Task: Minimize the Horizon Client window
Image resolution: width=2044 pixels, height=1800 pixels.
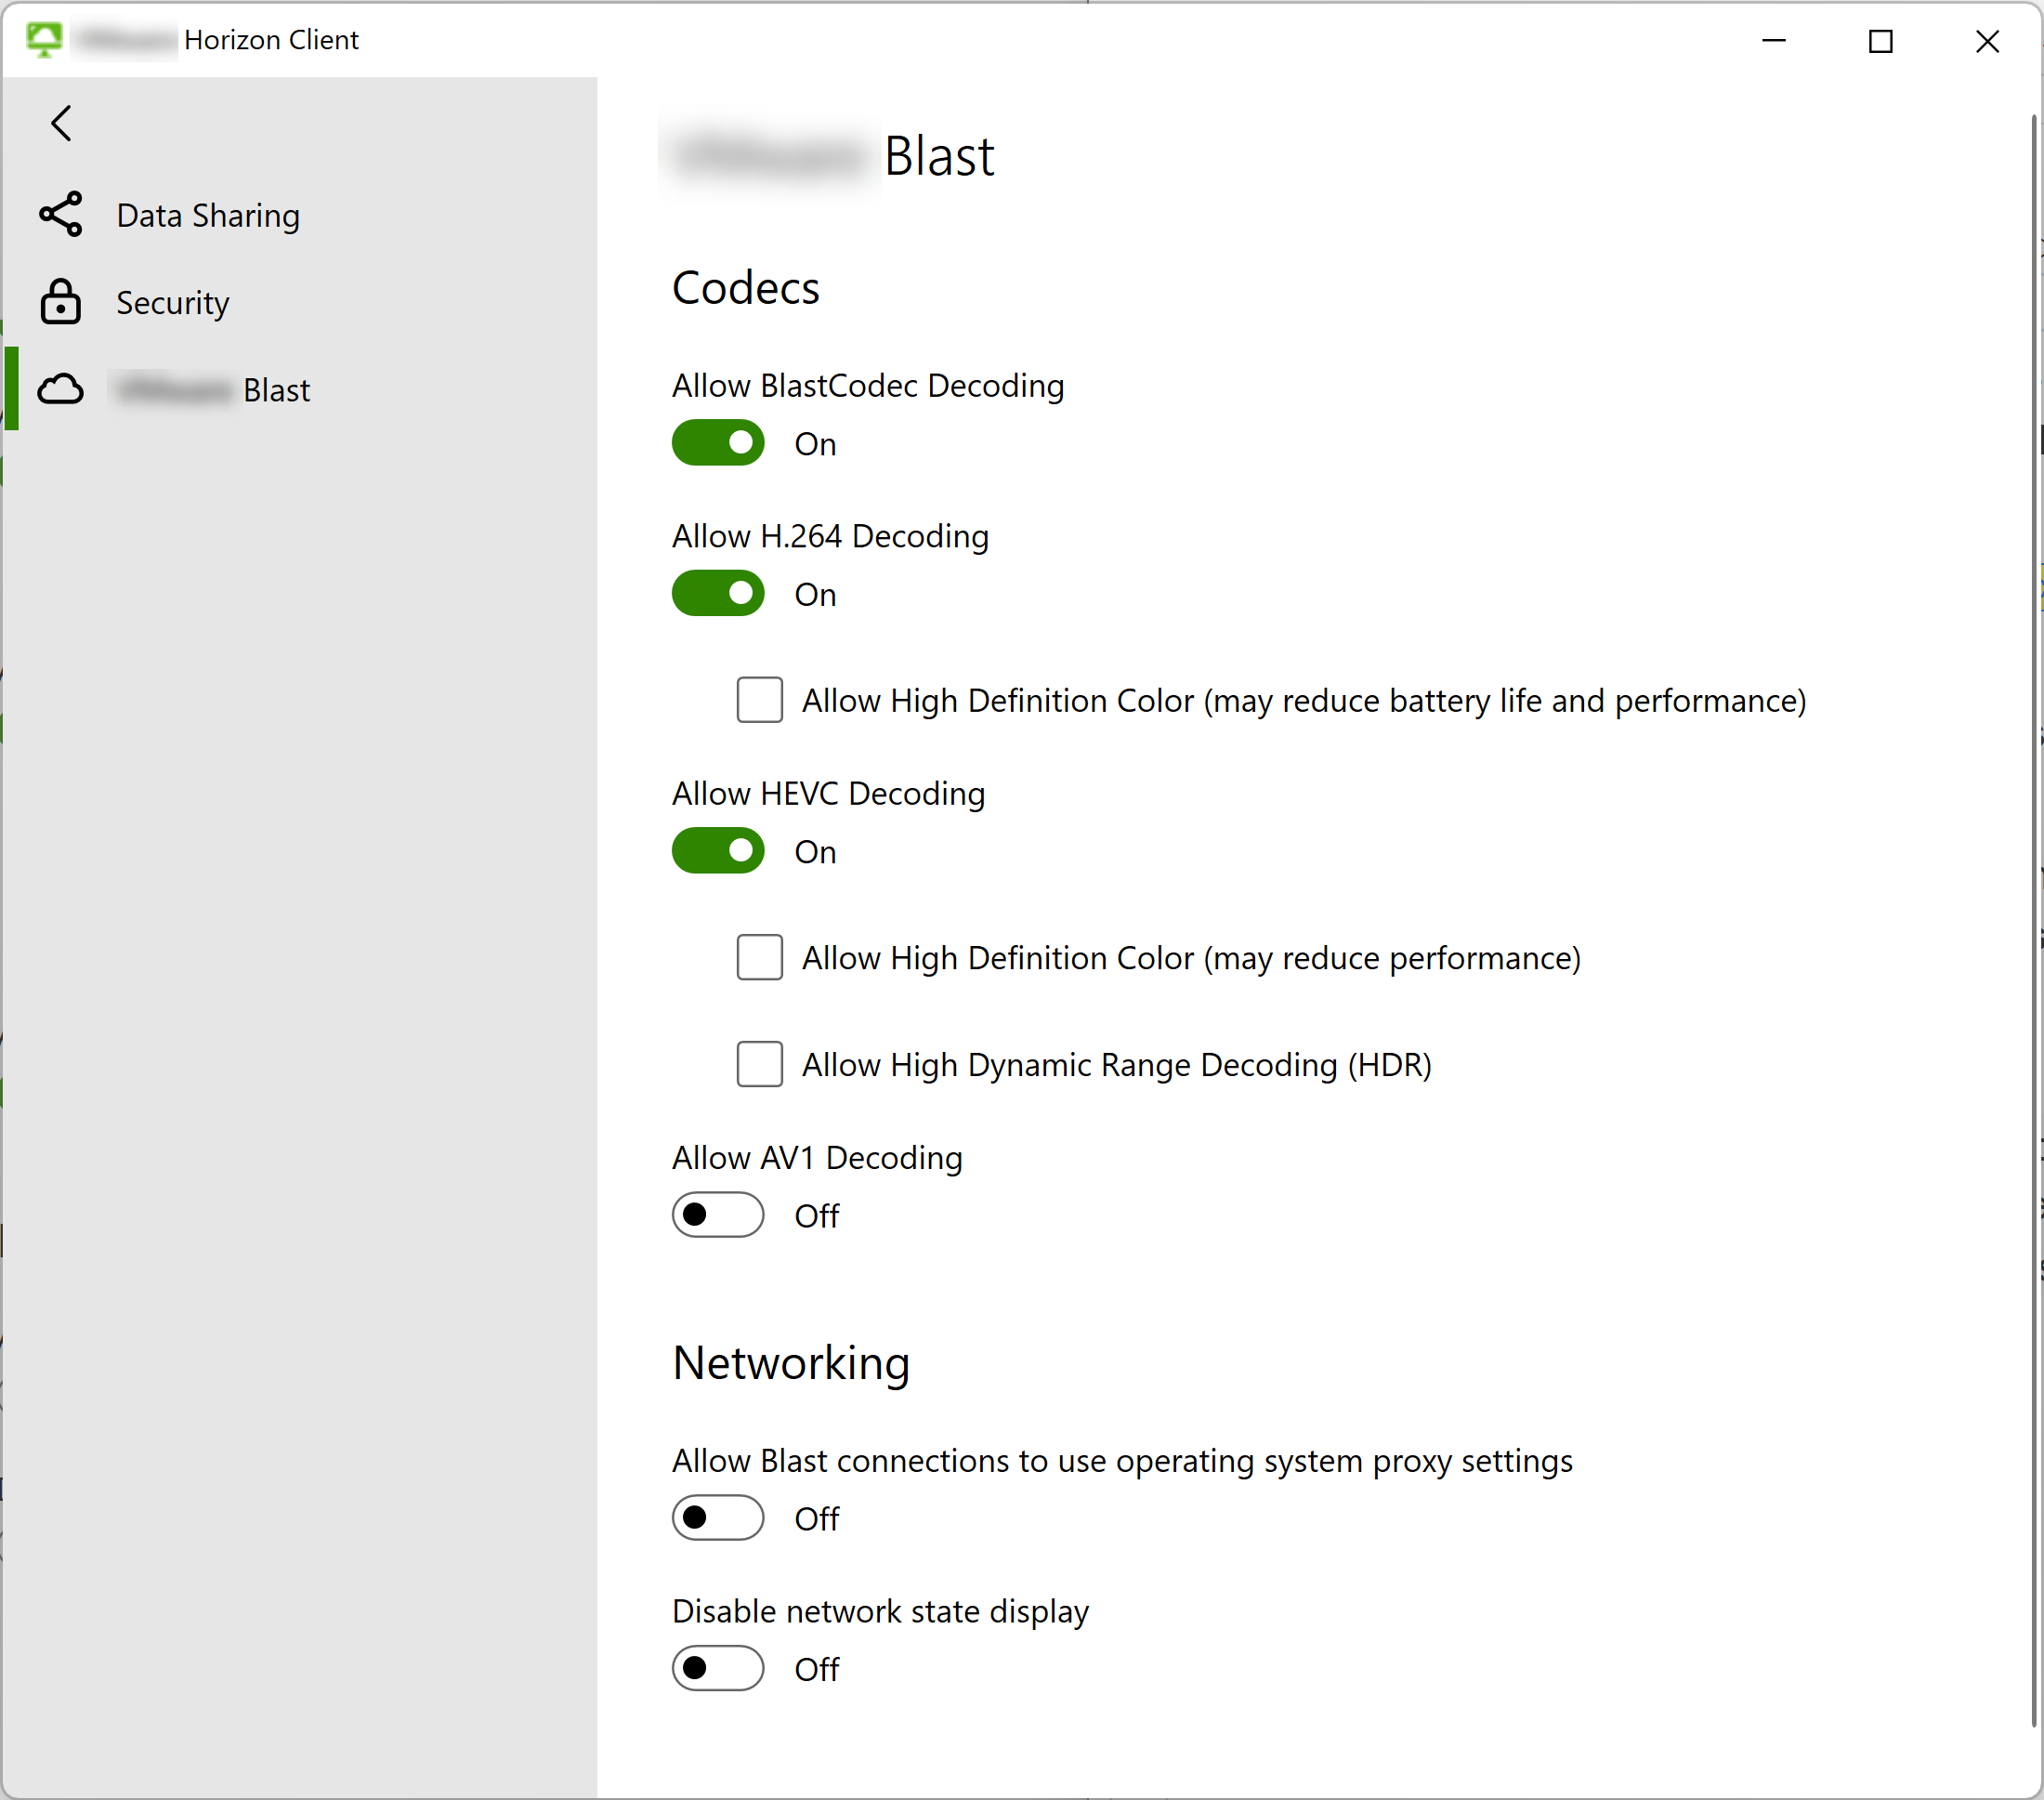Action: 1774,41
